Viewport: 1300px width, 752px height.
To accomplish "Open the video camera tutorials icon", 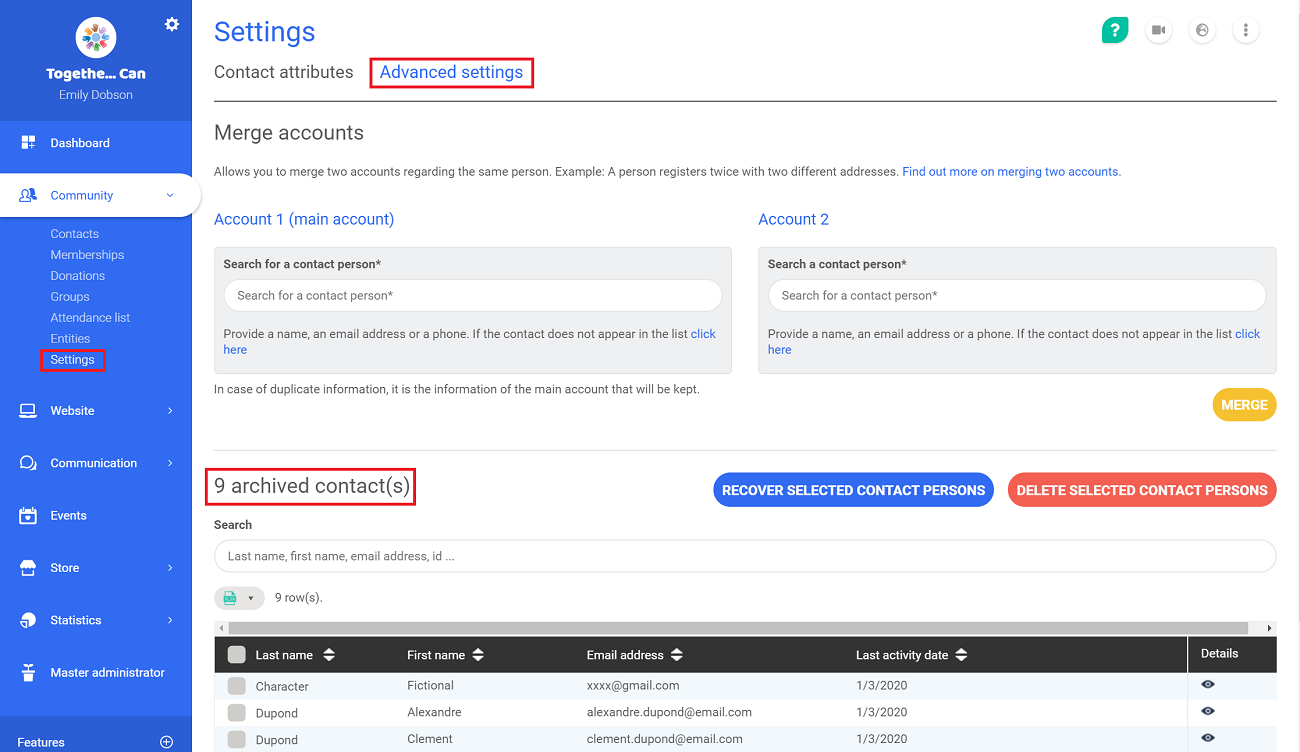I will click(x=1159, y=30).
